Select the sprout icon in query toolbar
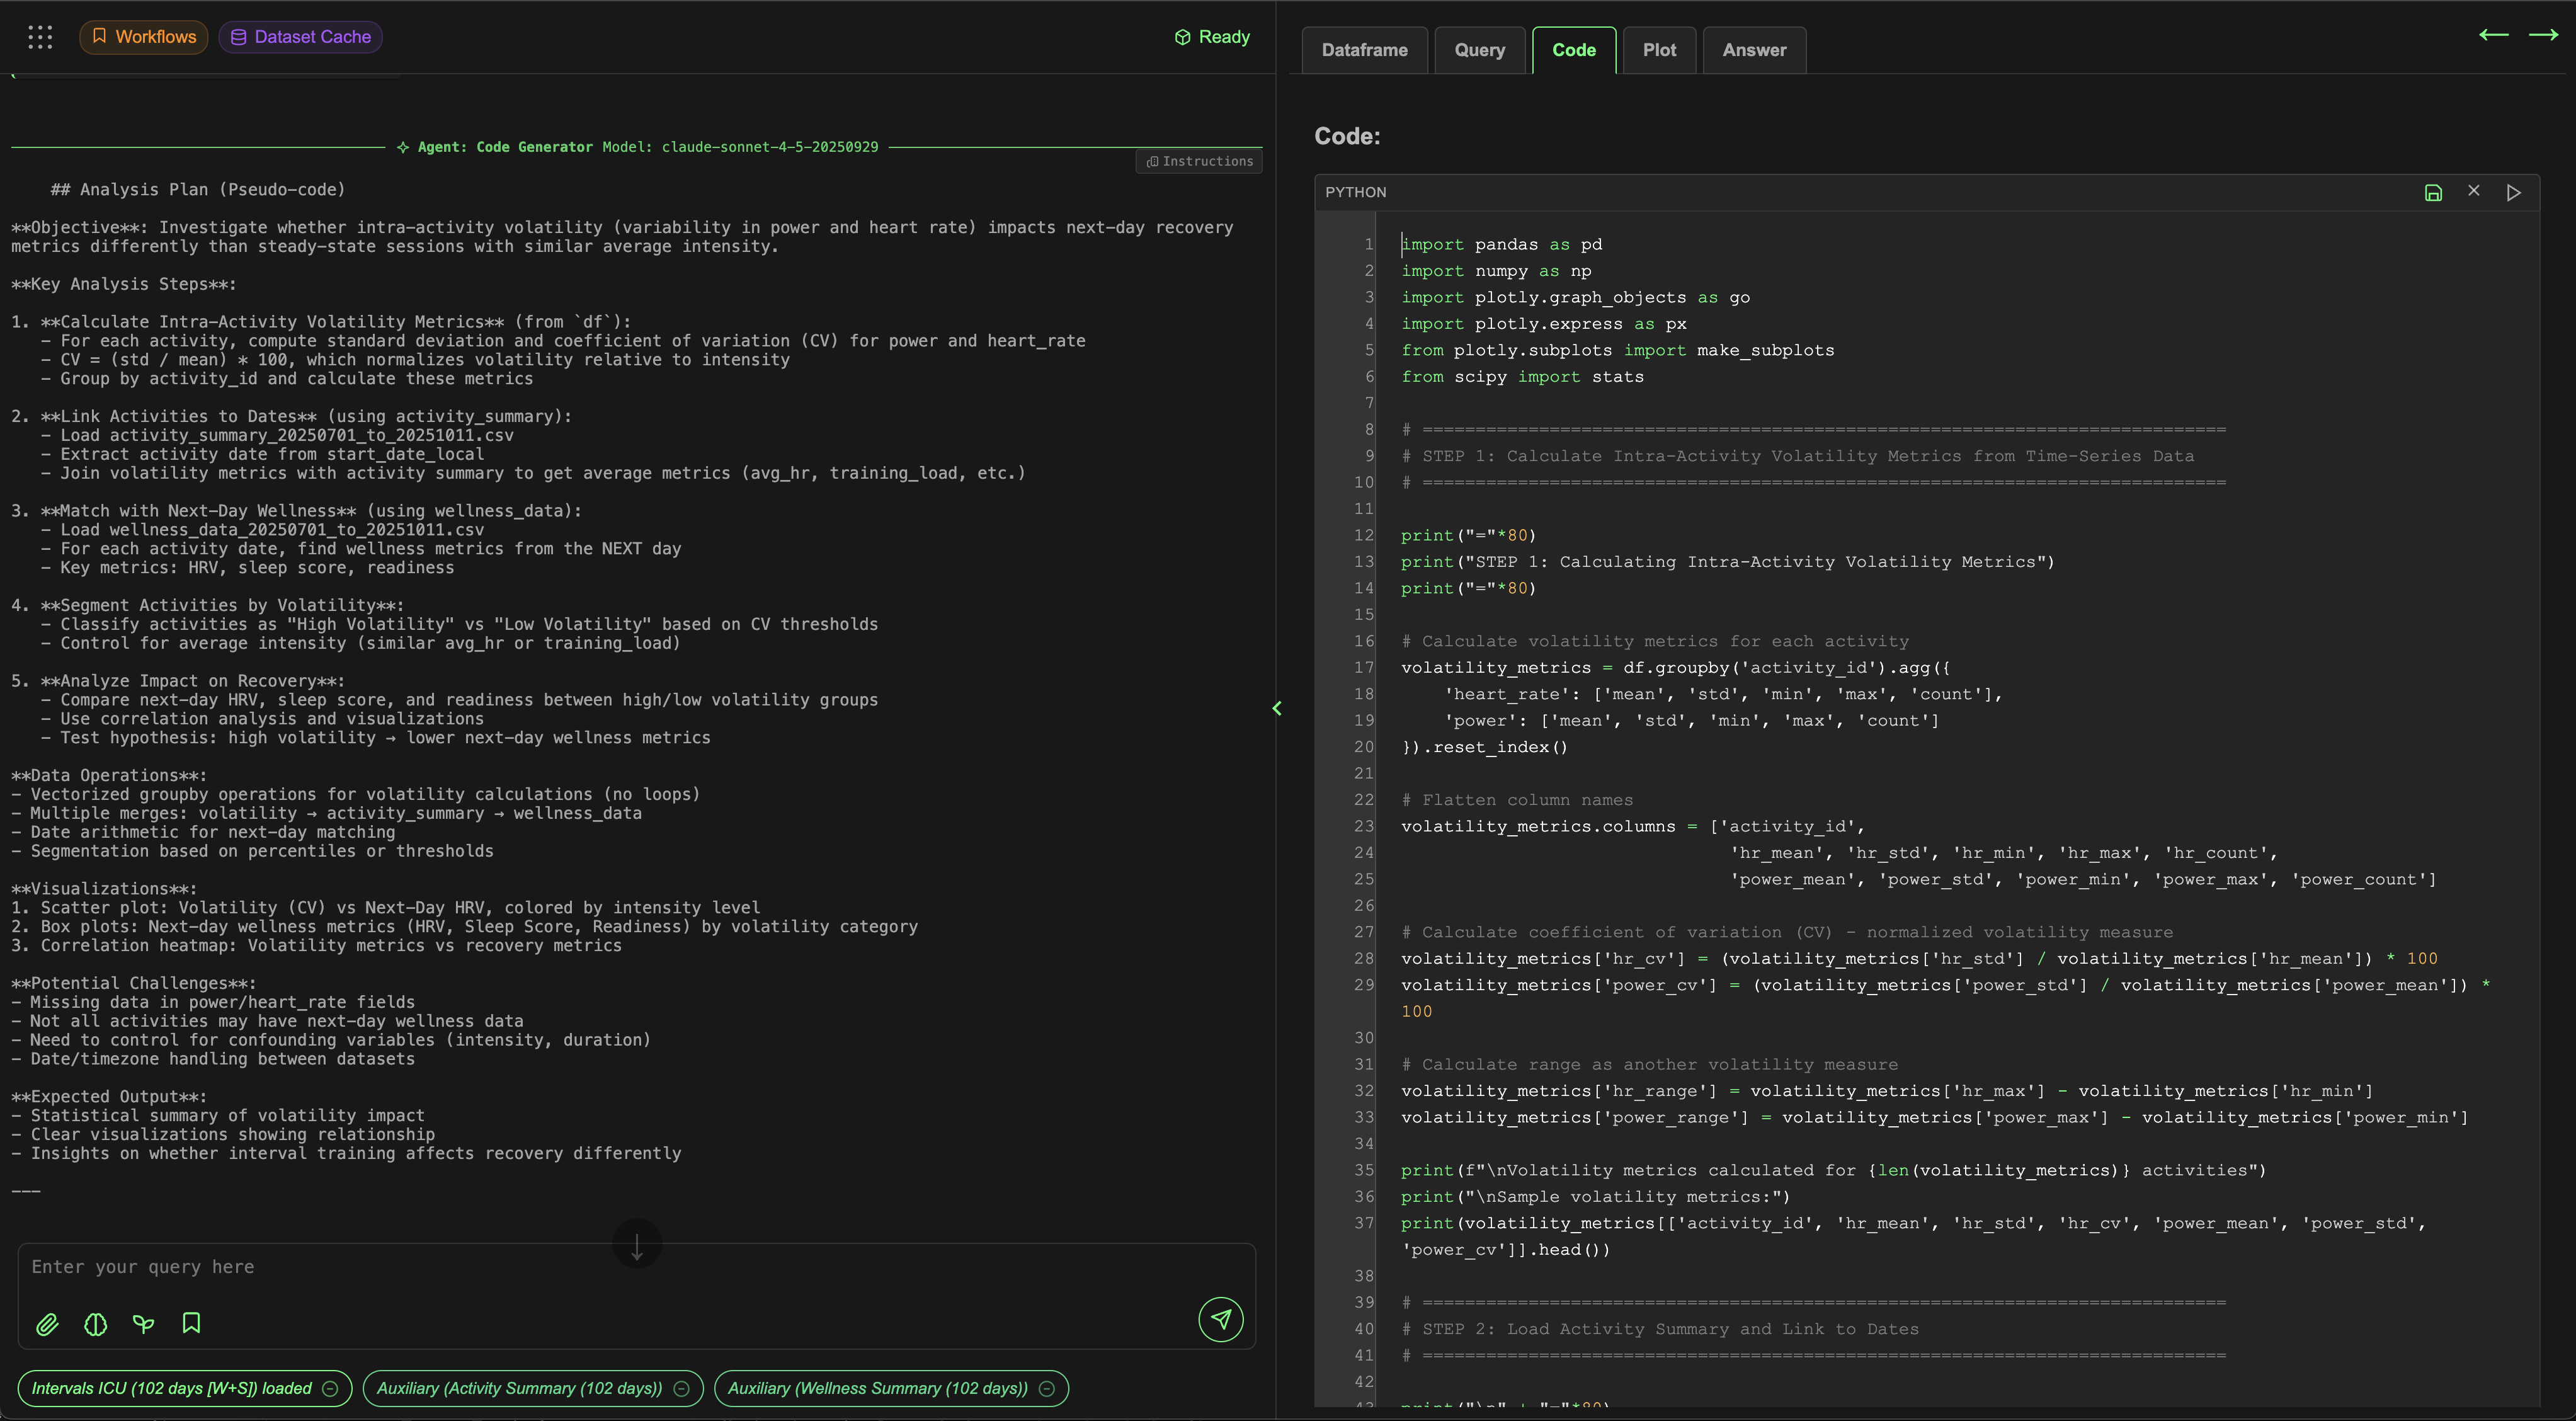2576x1421 pixels. (x=143, y=1324)
